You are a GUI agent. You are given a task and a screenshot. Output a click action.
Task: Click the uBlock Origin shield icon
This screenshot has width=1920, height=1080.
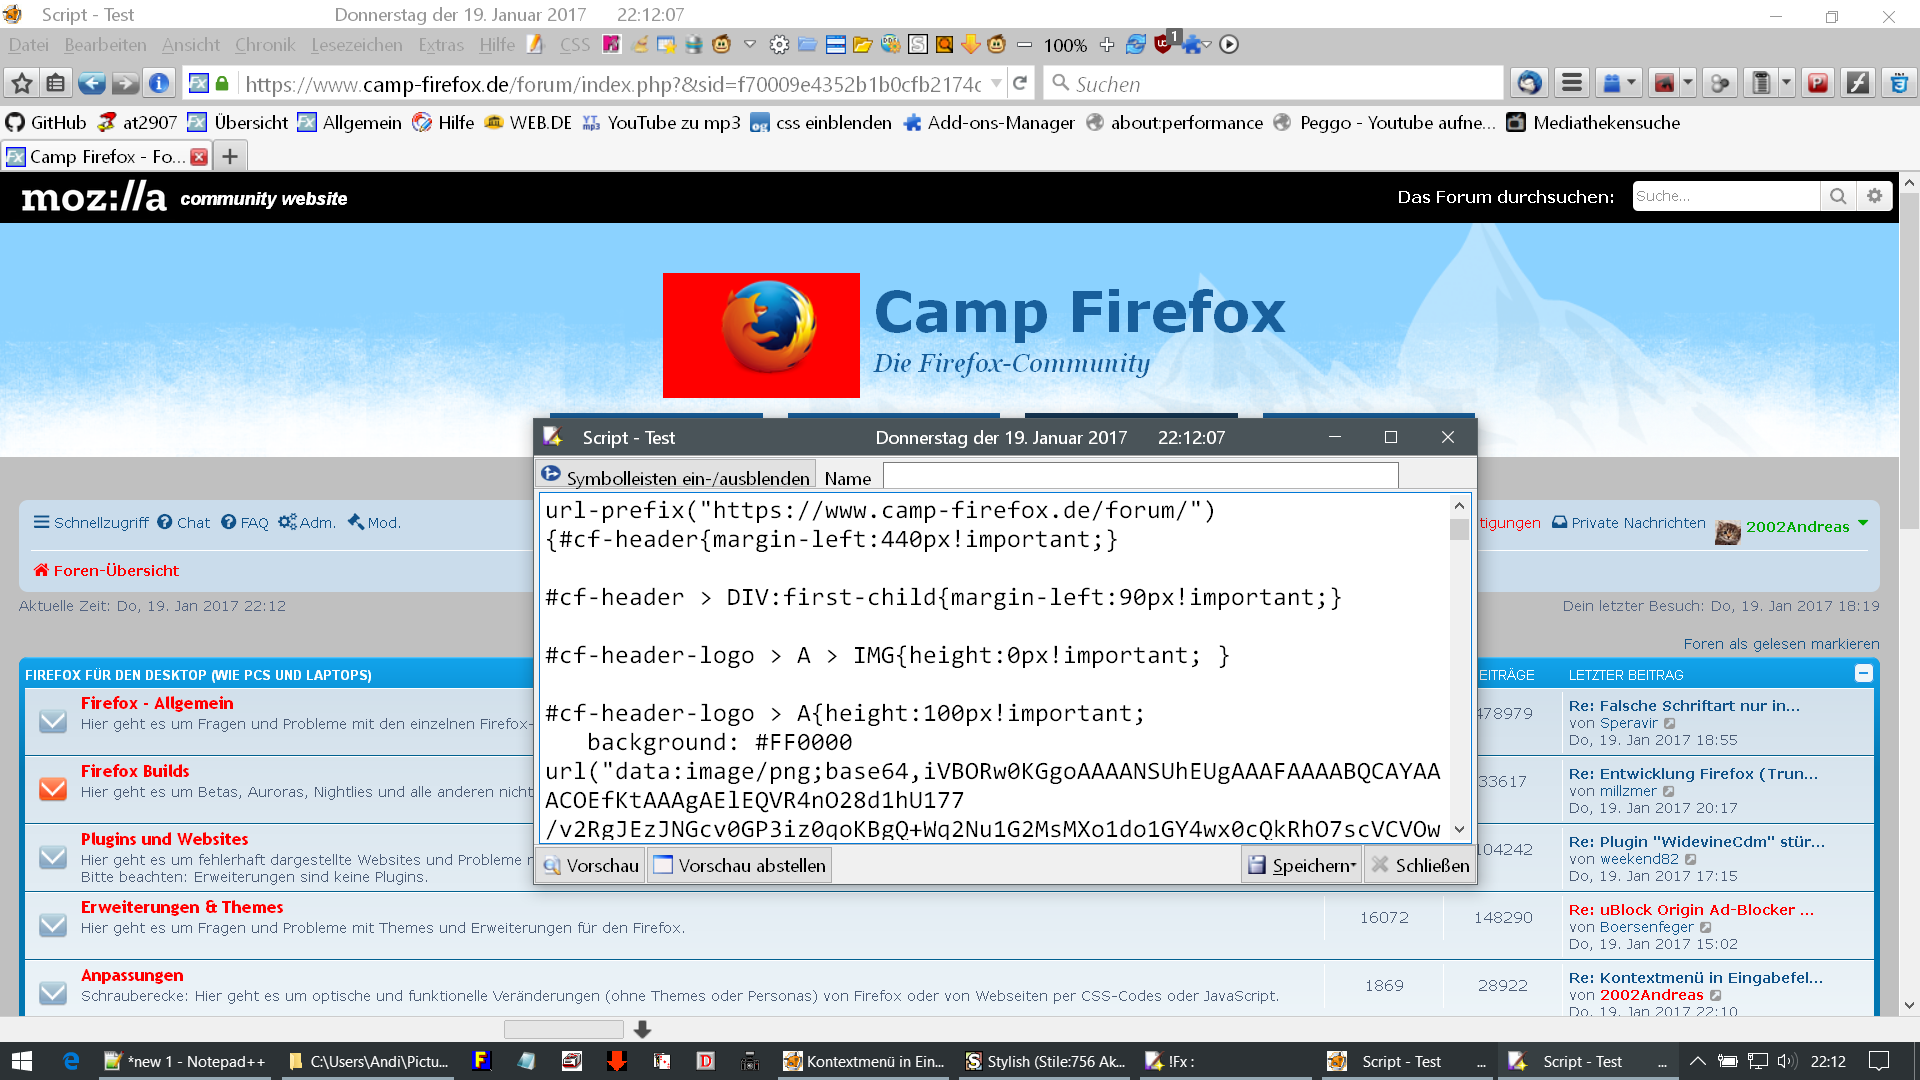1162,45
